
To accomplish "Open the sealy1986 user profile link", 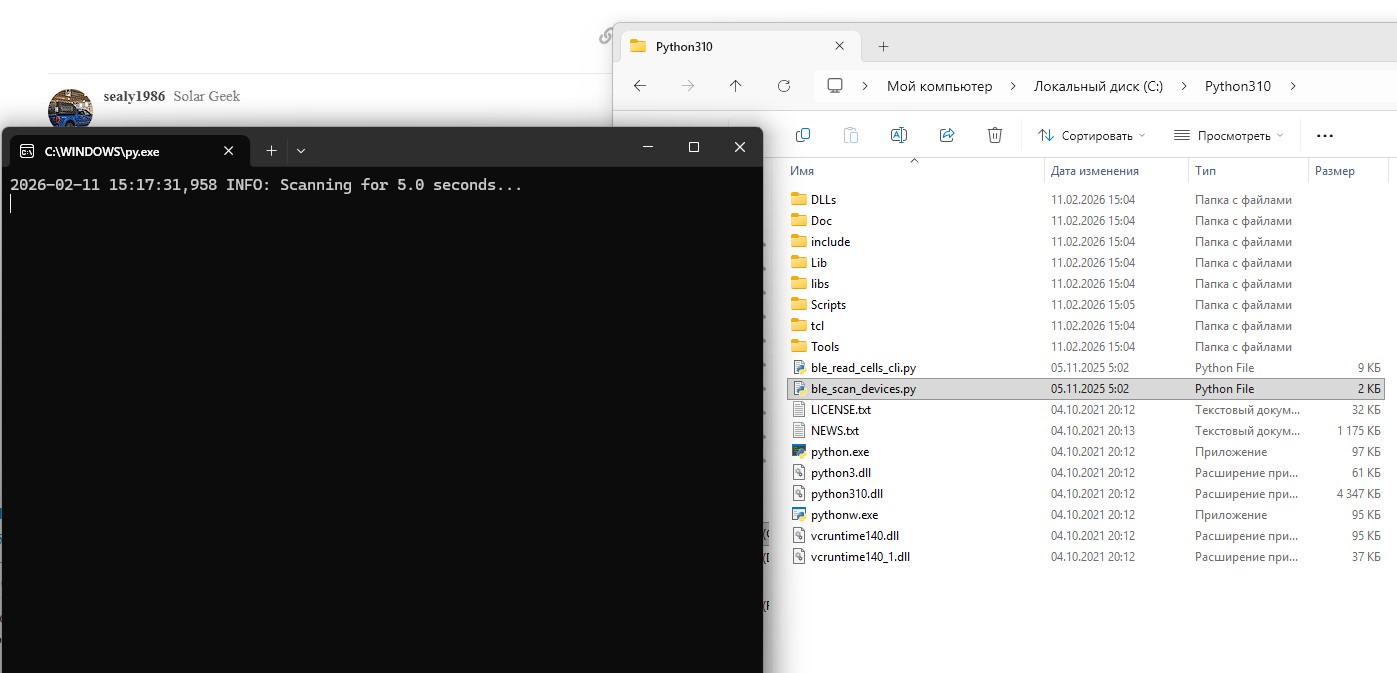I will tap(134, 96).
